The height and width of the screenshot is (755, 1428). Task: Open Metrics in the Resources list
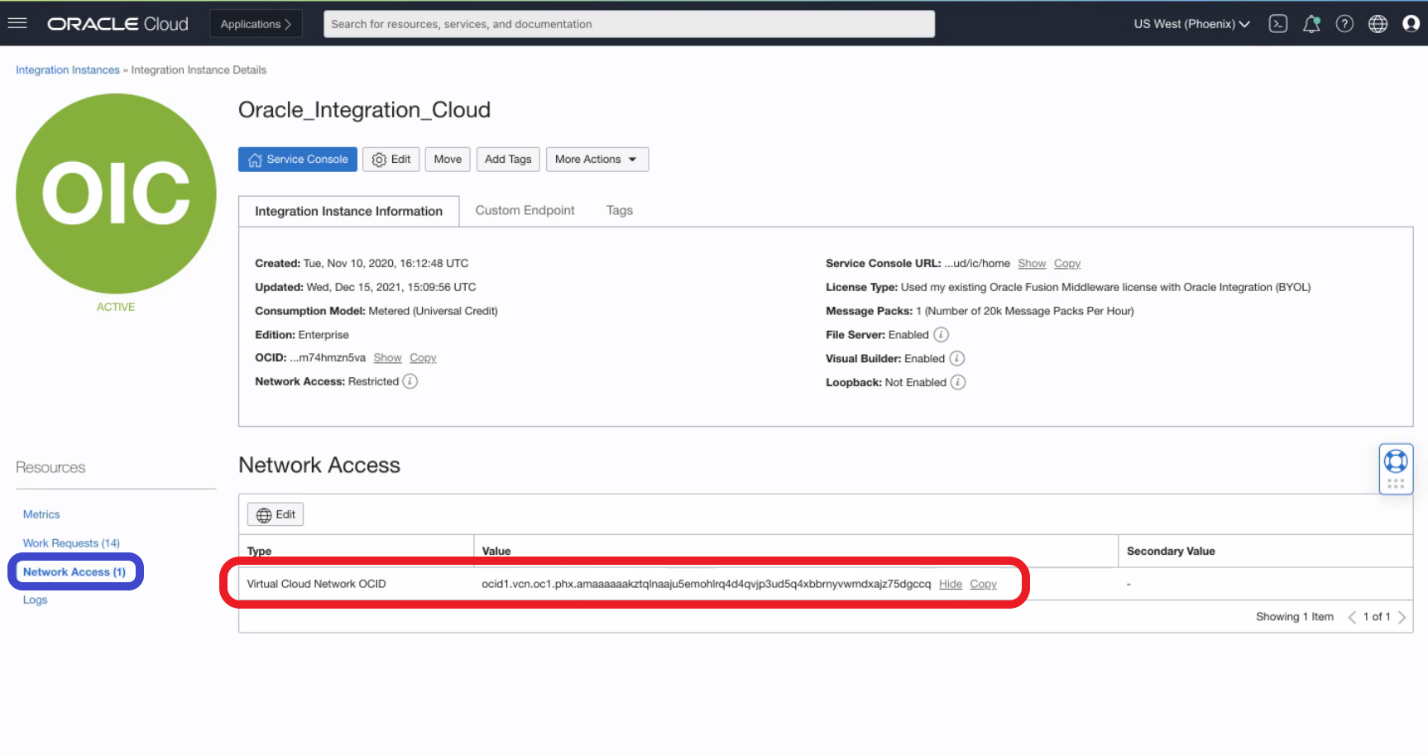click(42, 514)
